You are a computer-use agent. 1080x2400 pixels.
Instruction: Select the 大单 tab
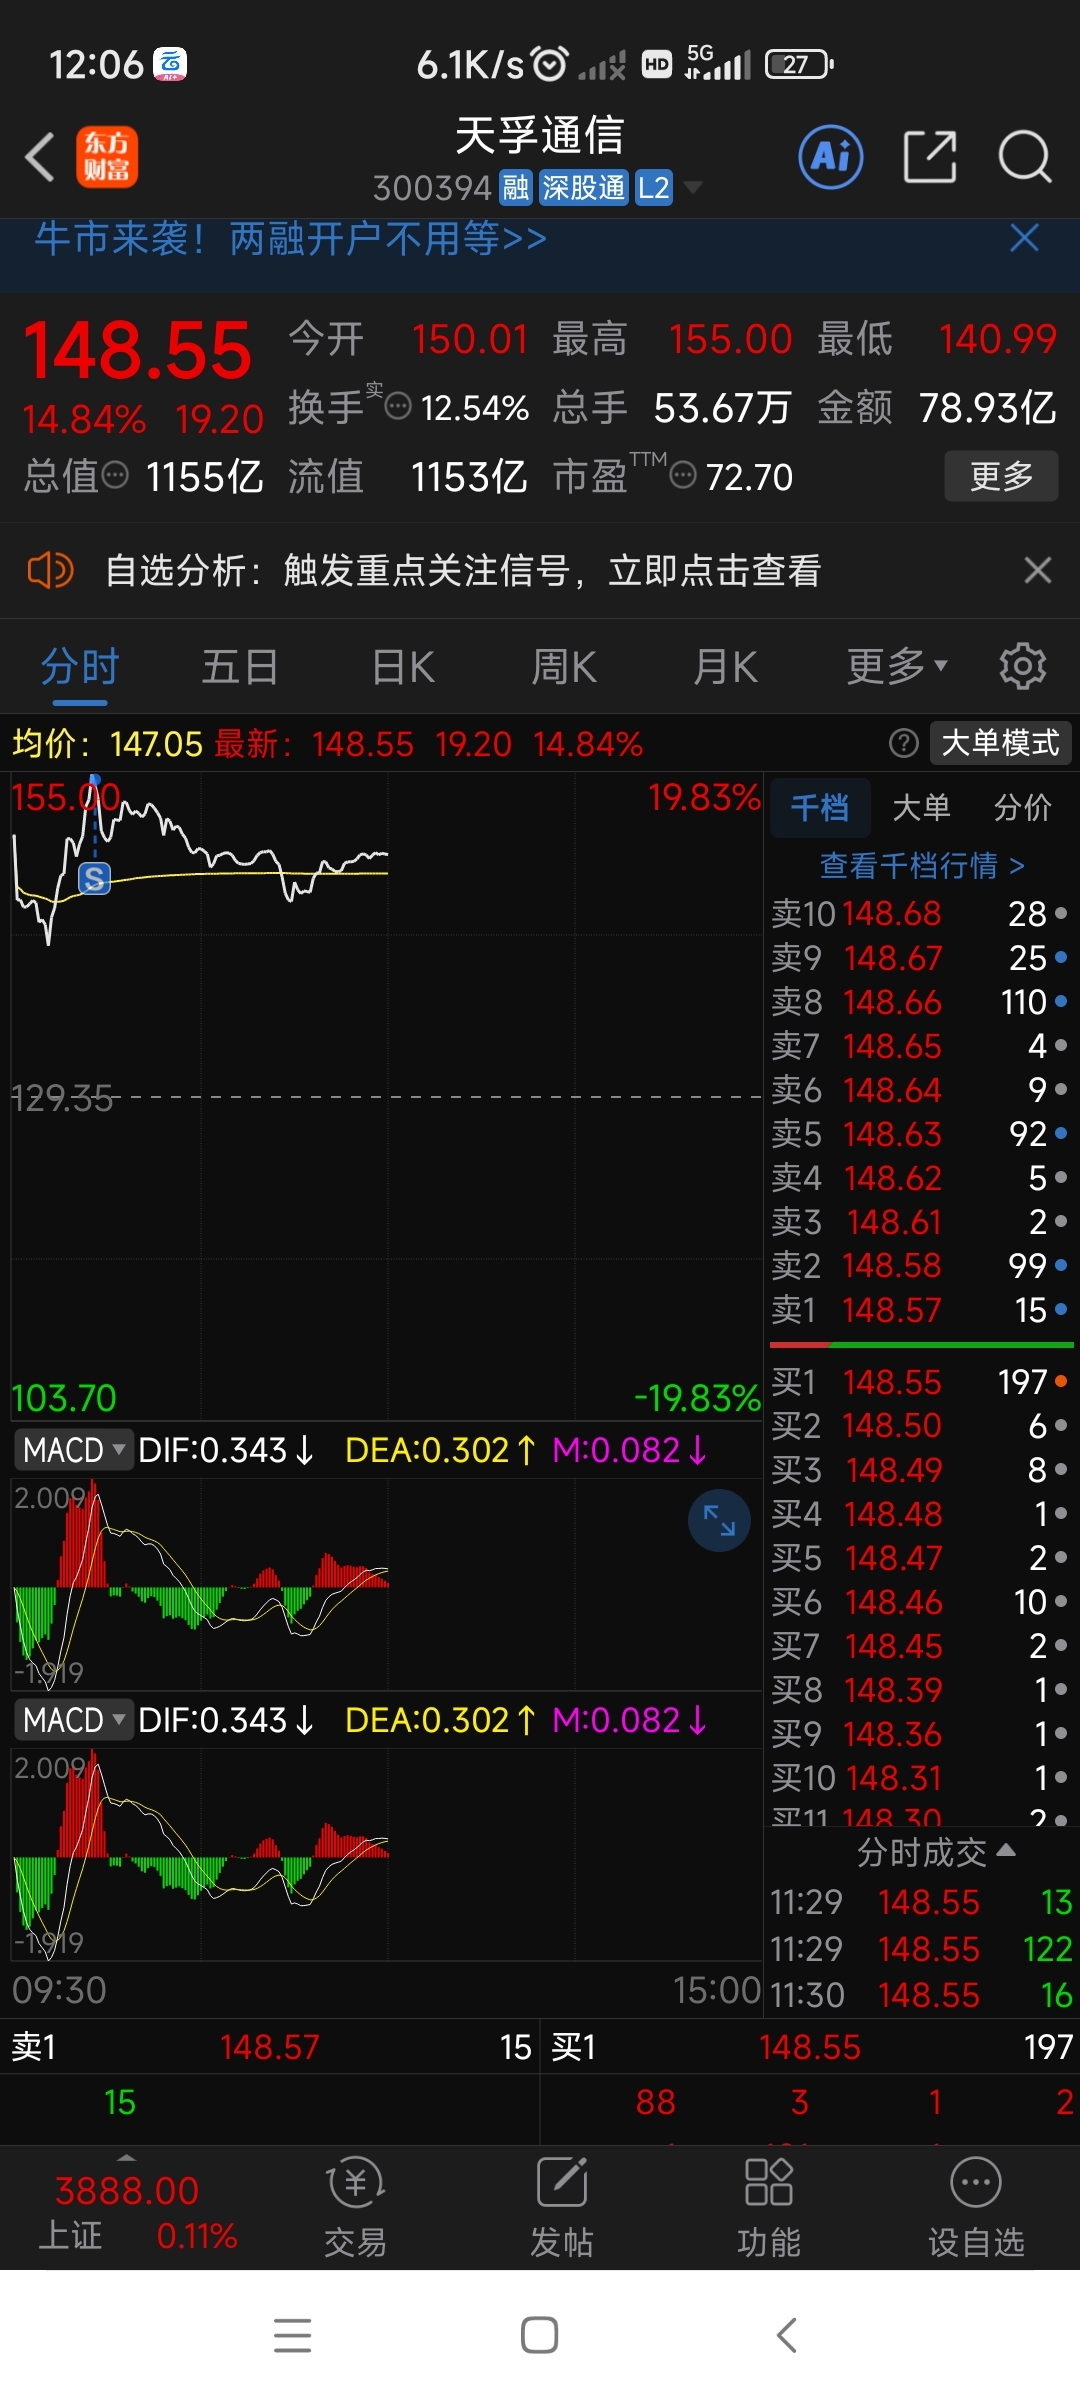pyautogui.click(x=921, y=807)
